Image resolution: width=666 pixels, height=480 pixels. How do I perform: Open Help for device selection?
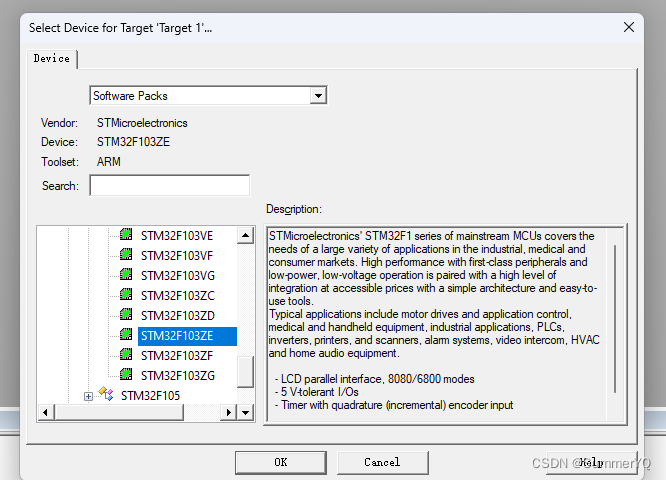pos(592,462)
